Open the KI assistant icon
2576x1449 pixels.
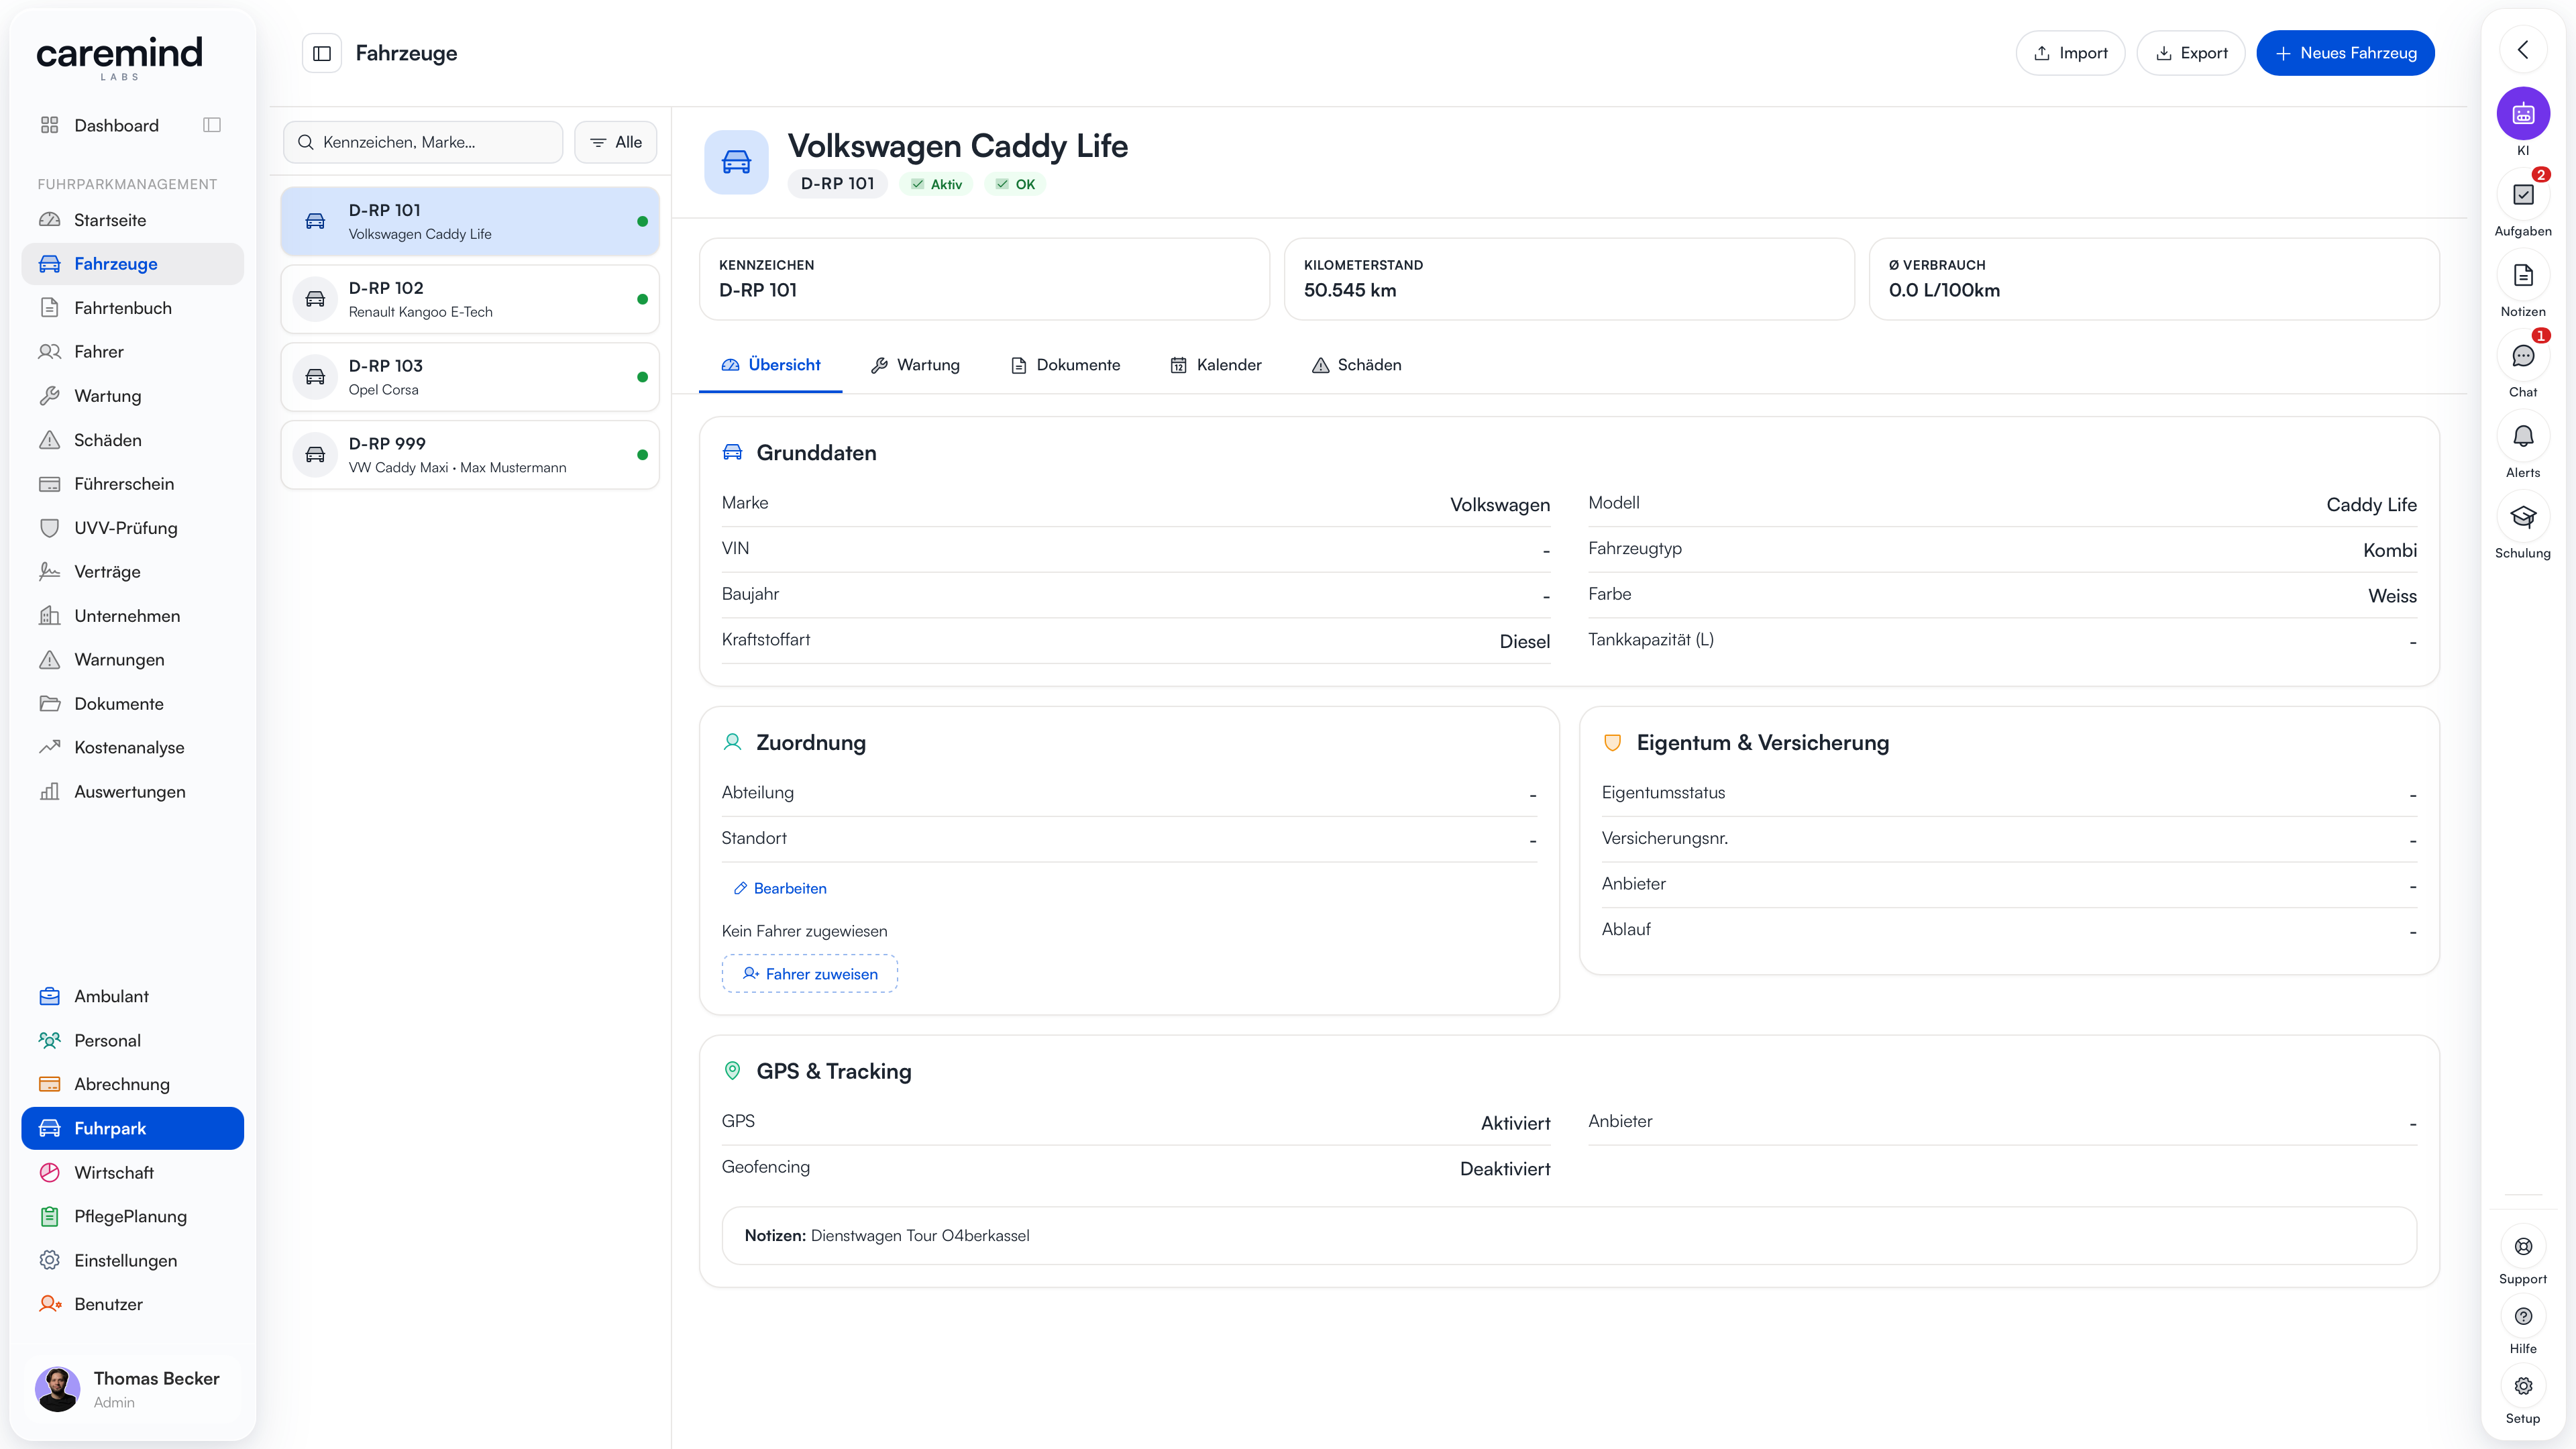pyautogui.click(x=2522, y=114)
